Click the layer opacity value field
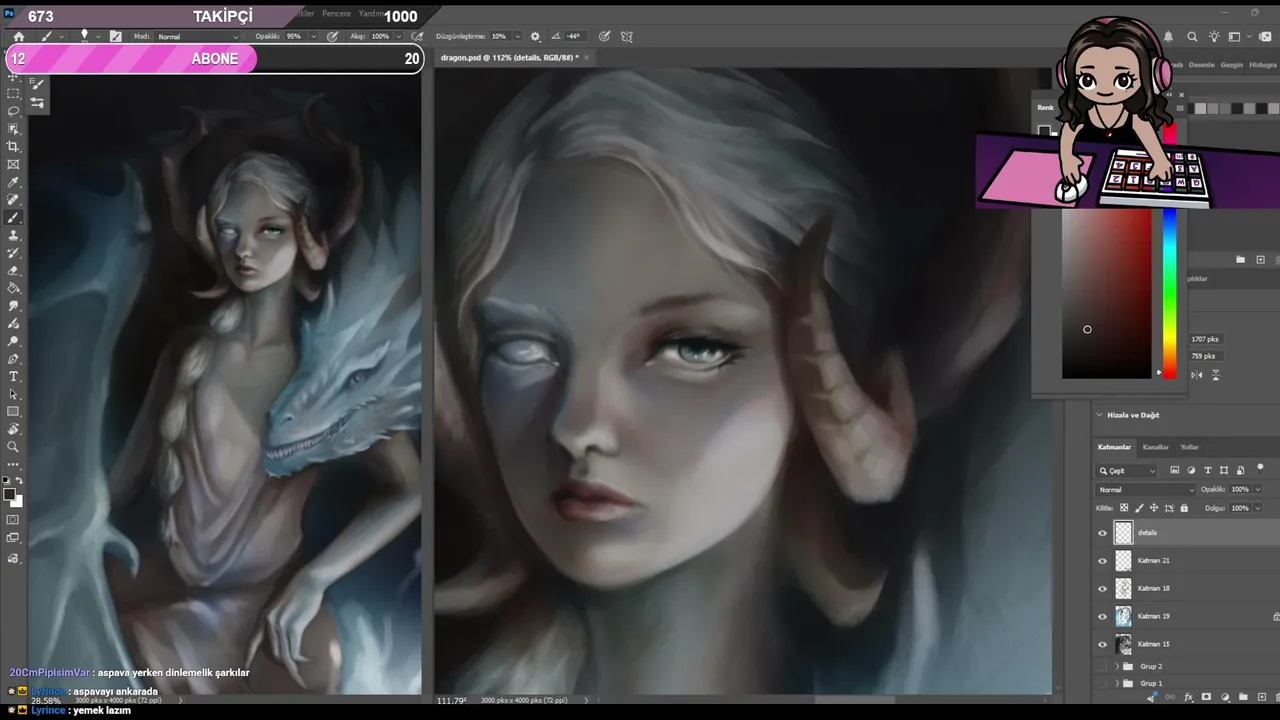This screenshot has height=720, width=1280. [x=1240, y=490]
